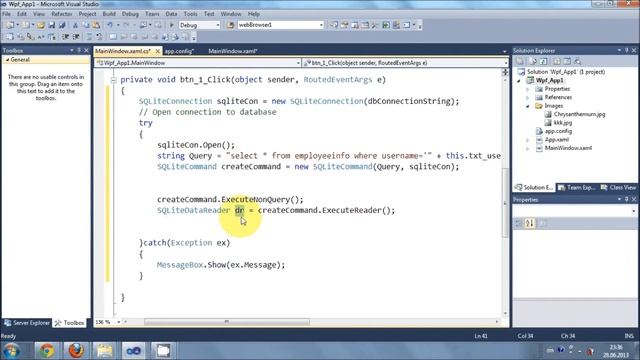Click the Paste toolbar icon
The height and width of the screenshot is (360, 640).
[x=96, y=25]
